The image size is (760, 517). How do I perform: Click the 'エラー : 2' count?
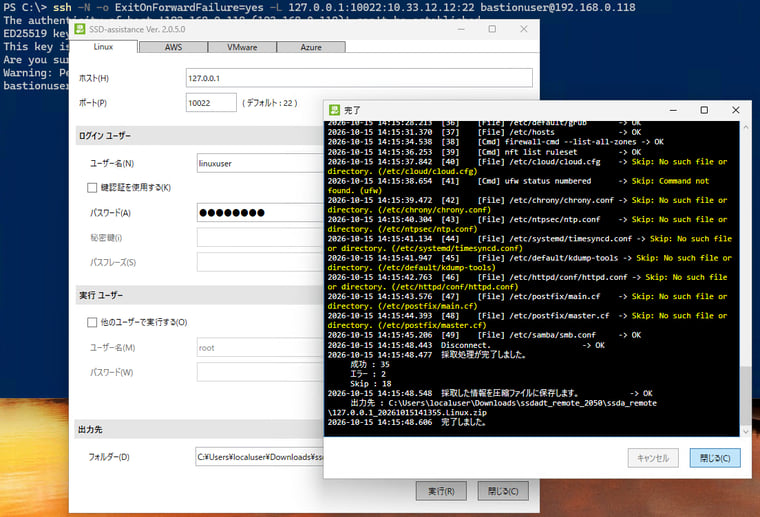[x=368, y=374]
